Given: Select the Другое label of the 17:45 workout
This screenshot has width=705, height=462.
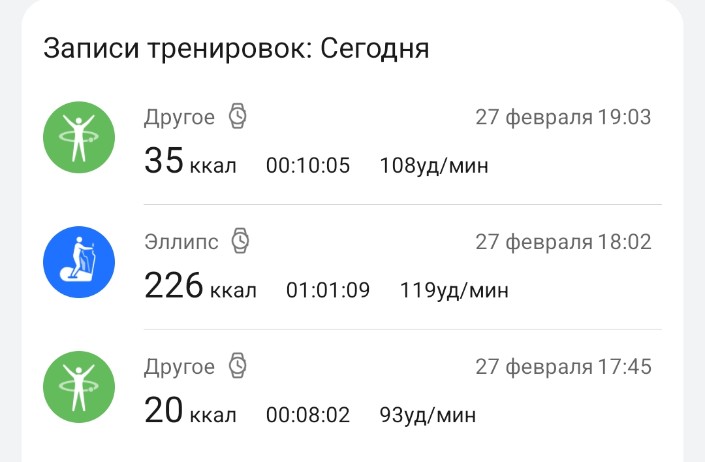Looking at the screenshot, I should [x=179, y=367].
